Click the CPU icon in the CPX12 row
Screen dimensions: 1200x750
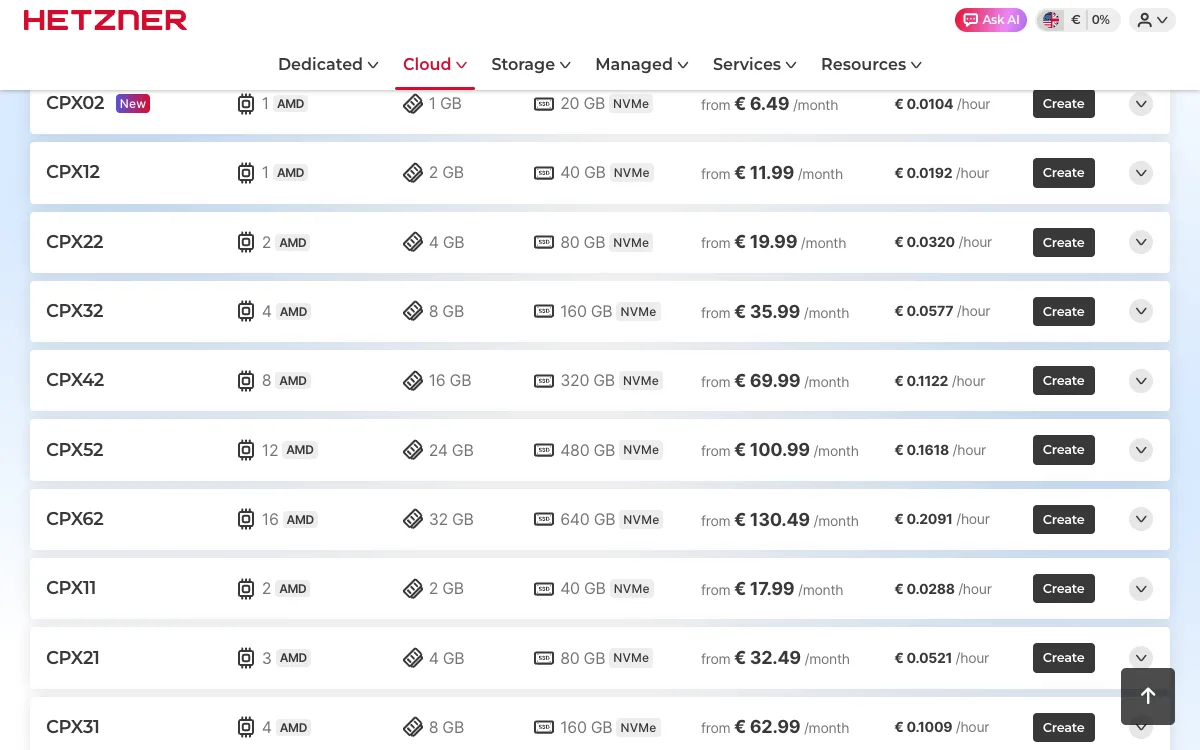(x=246, y=173)
